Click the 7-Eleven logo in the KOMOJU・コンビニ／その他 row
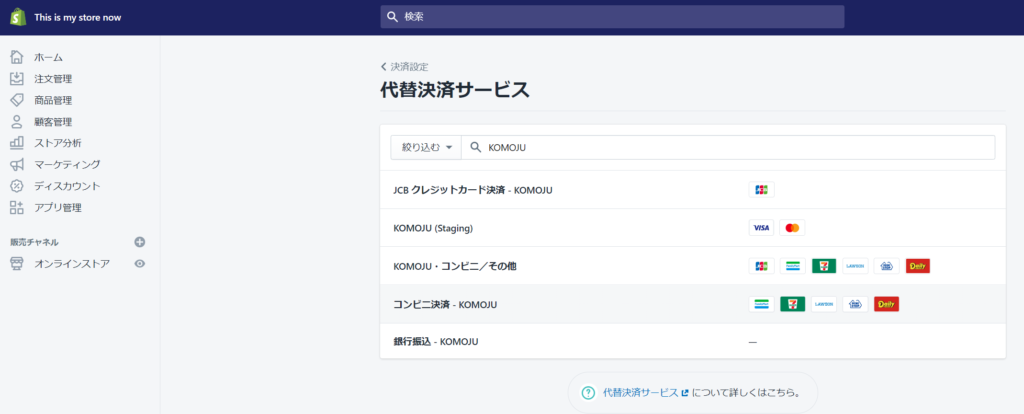The width and height of the screenshot is (1024, 414). (824, 266)
